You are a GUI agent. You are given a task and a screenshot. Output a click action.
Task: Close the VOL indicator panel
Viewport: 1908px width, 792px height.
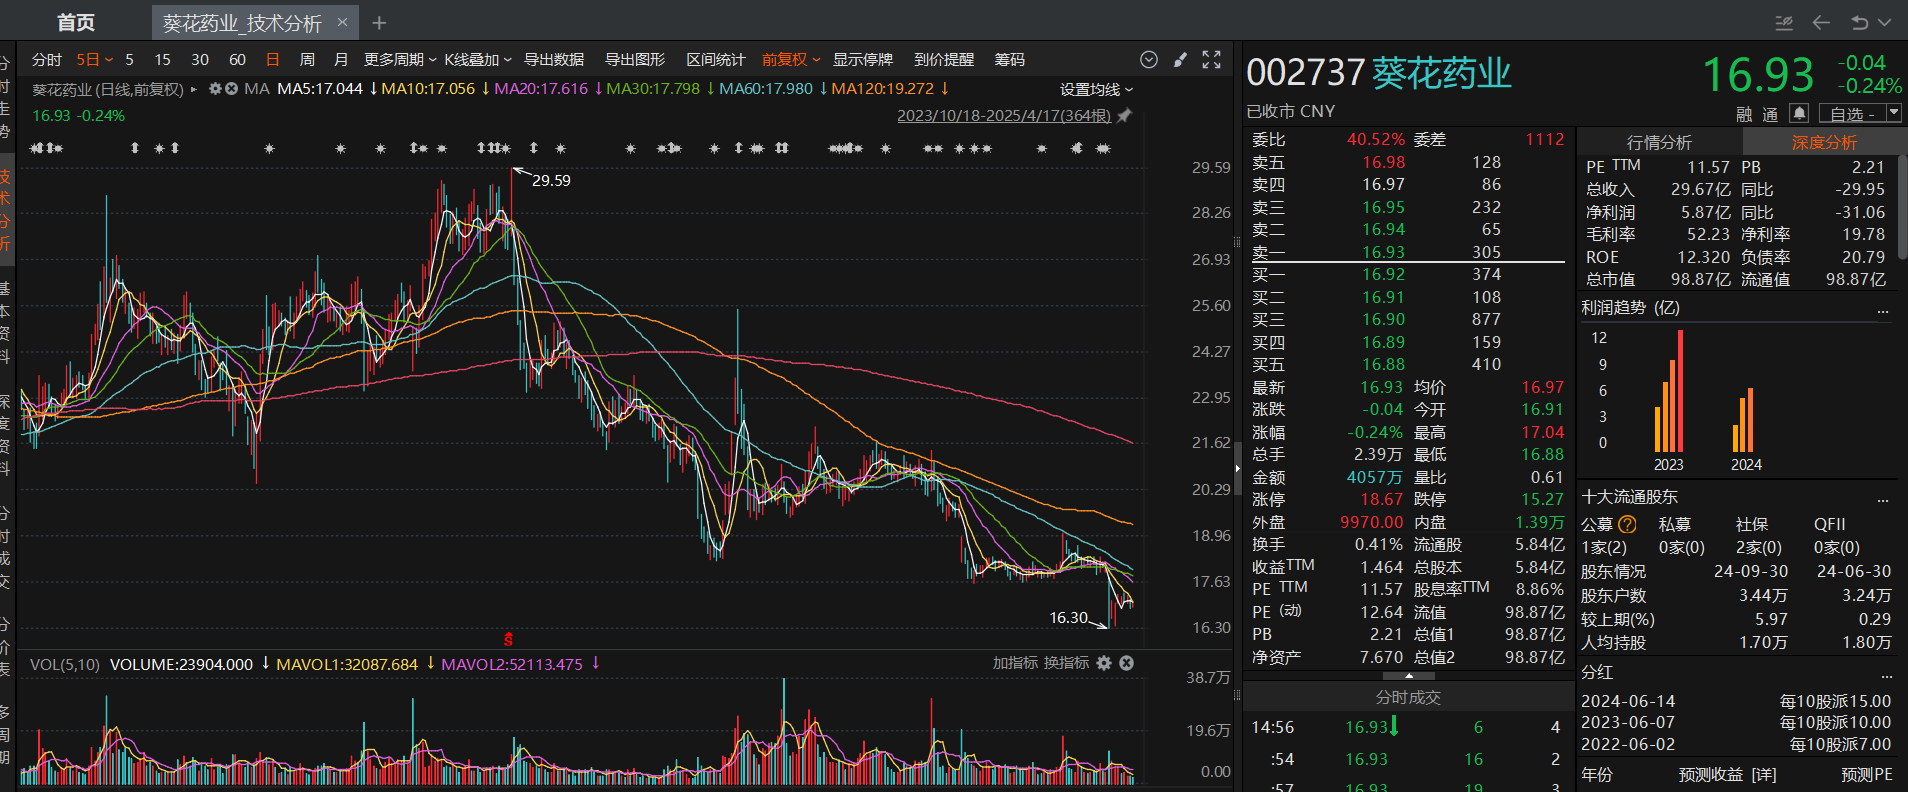(1126, 663)
